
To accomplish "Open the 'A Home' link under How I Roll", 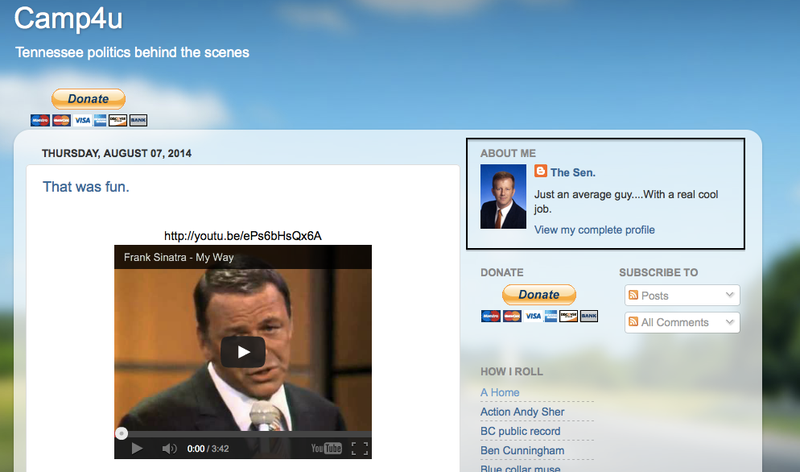I will [500, 392].
